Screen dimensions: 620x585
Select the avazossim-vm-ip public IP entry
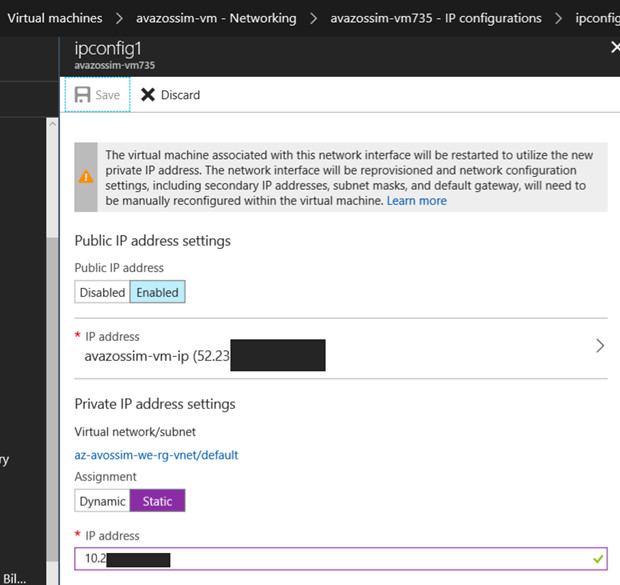point(156,355)
